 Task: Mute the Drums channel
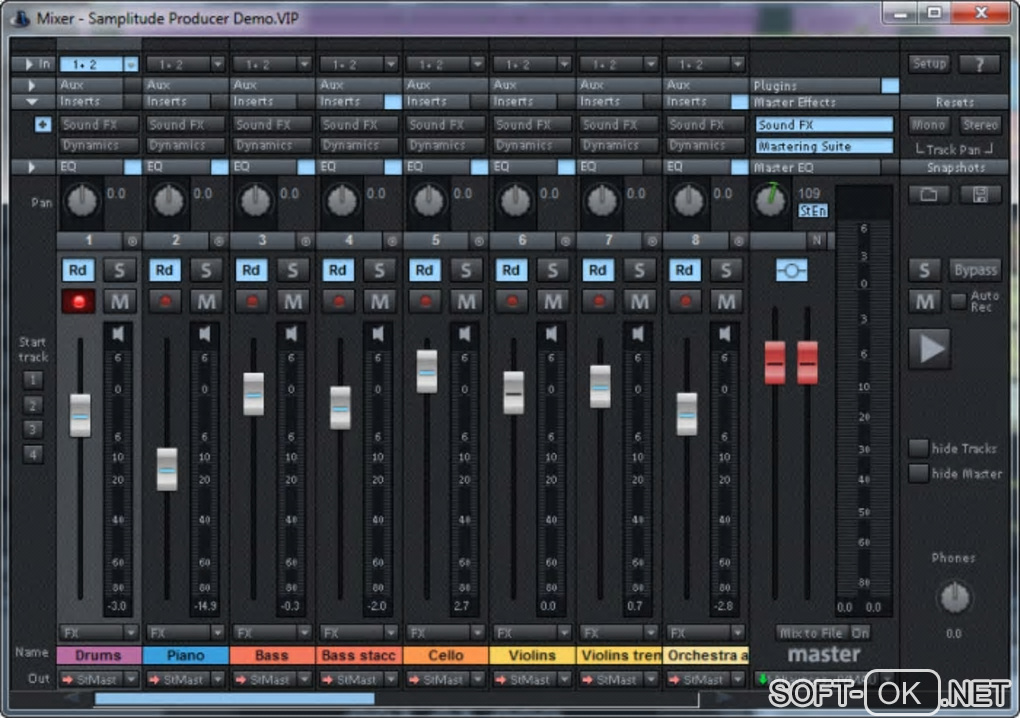(120, 301)
